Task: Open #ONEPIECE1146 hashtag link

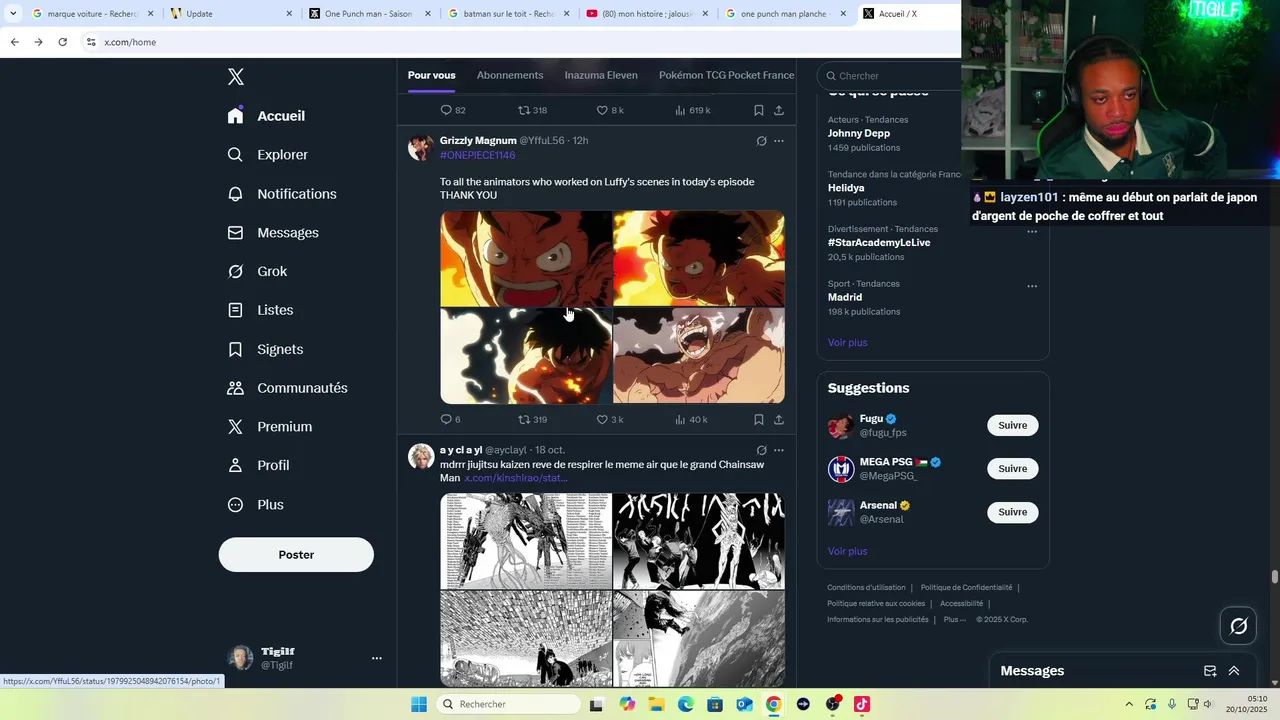Action: pyautogui.click(x=477, y=155)
